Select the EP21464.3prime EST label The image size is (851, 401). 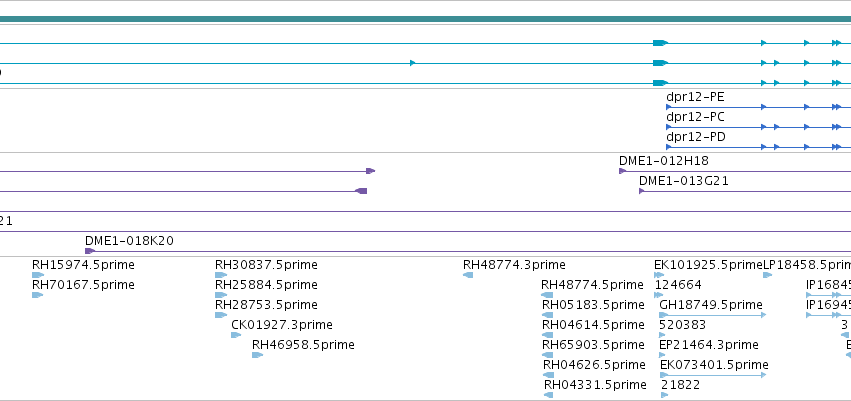[x=709, y=345]
